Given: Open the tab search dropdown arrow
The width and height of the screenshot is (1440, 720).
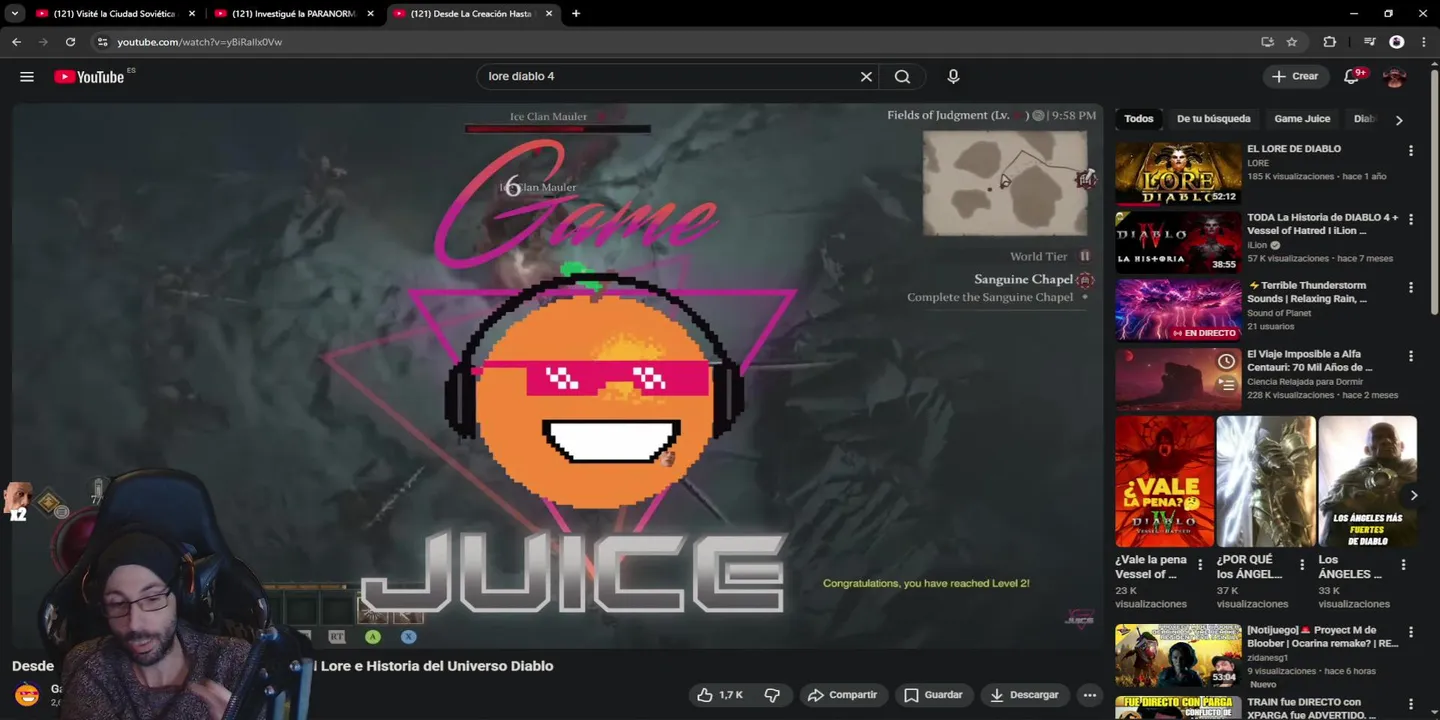Looking at the screenshot, I should [14, 14].
